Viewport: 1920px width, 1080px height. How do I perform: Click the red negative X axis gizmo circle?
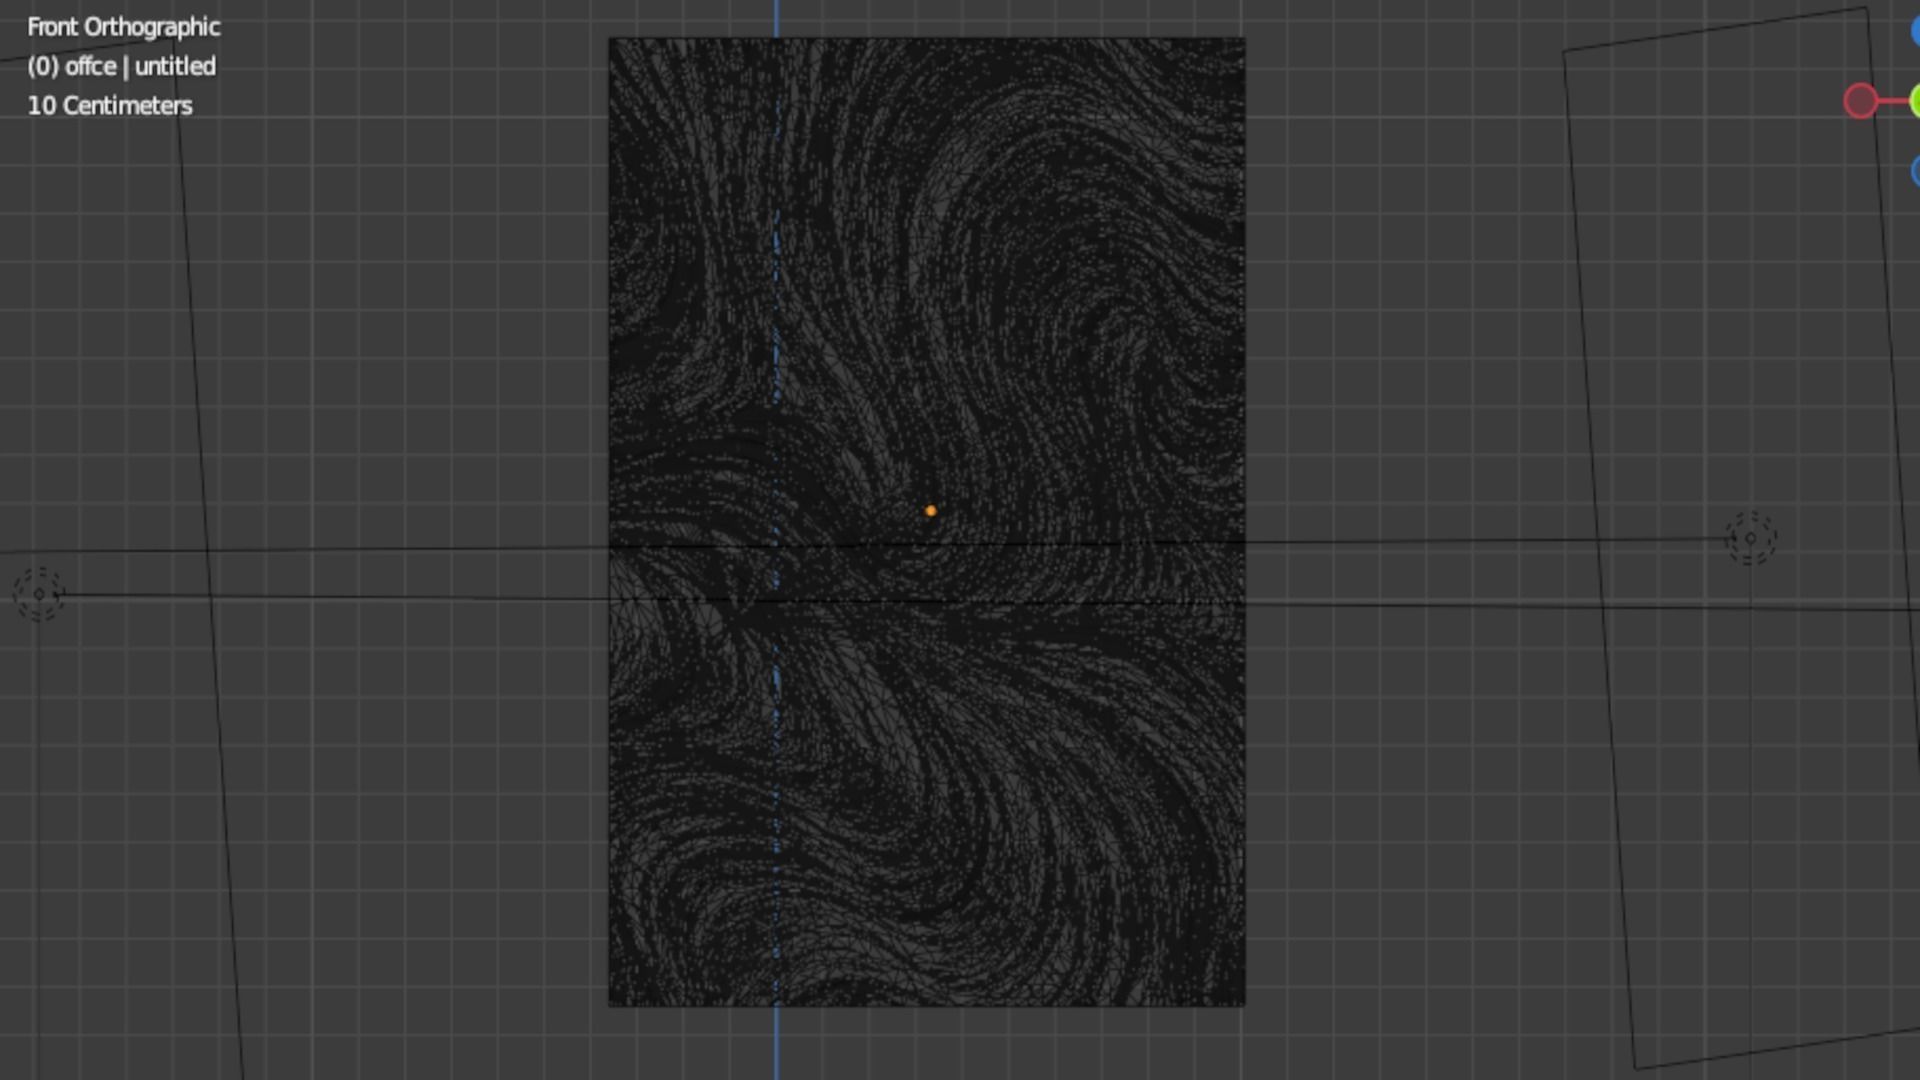point(1860,101)
